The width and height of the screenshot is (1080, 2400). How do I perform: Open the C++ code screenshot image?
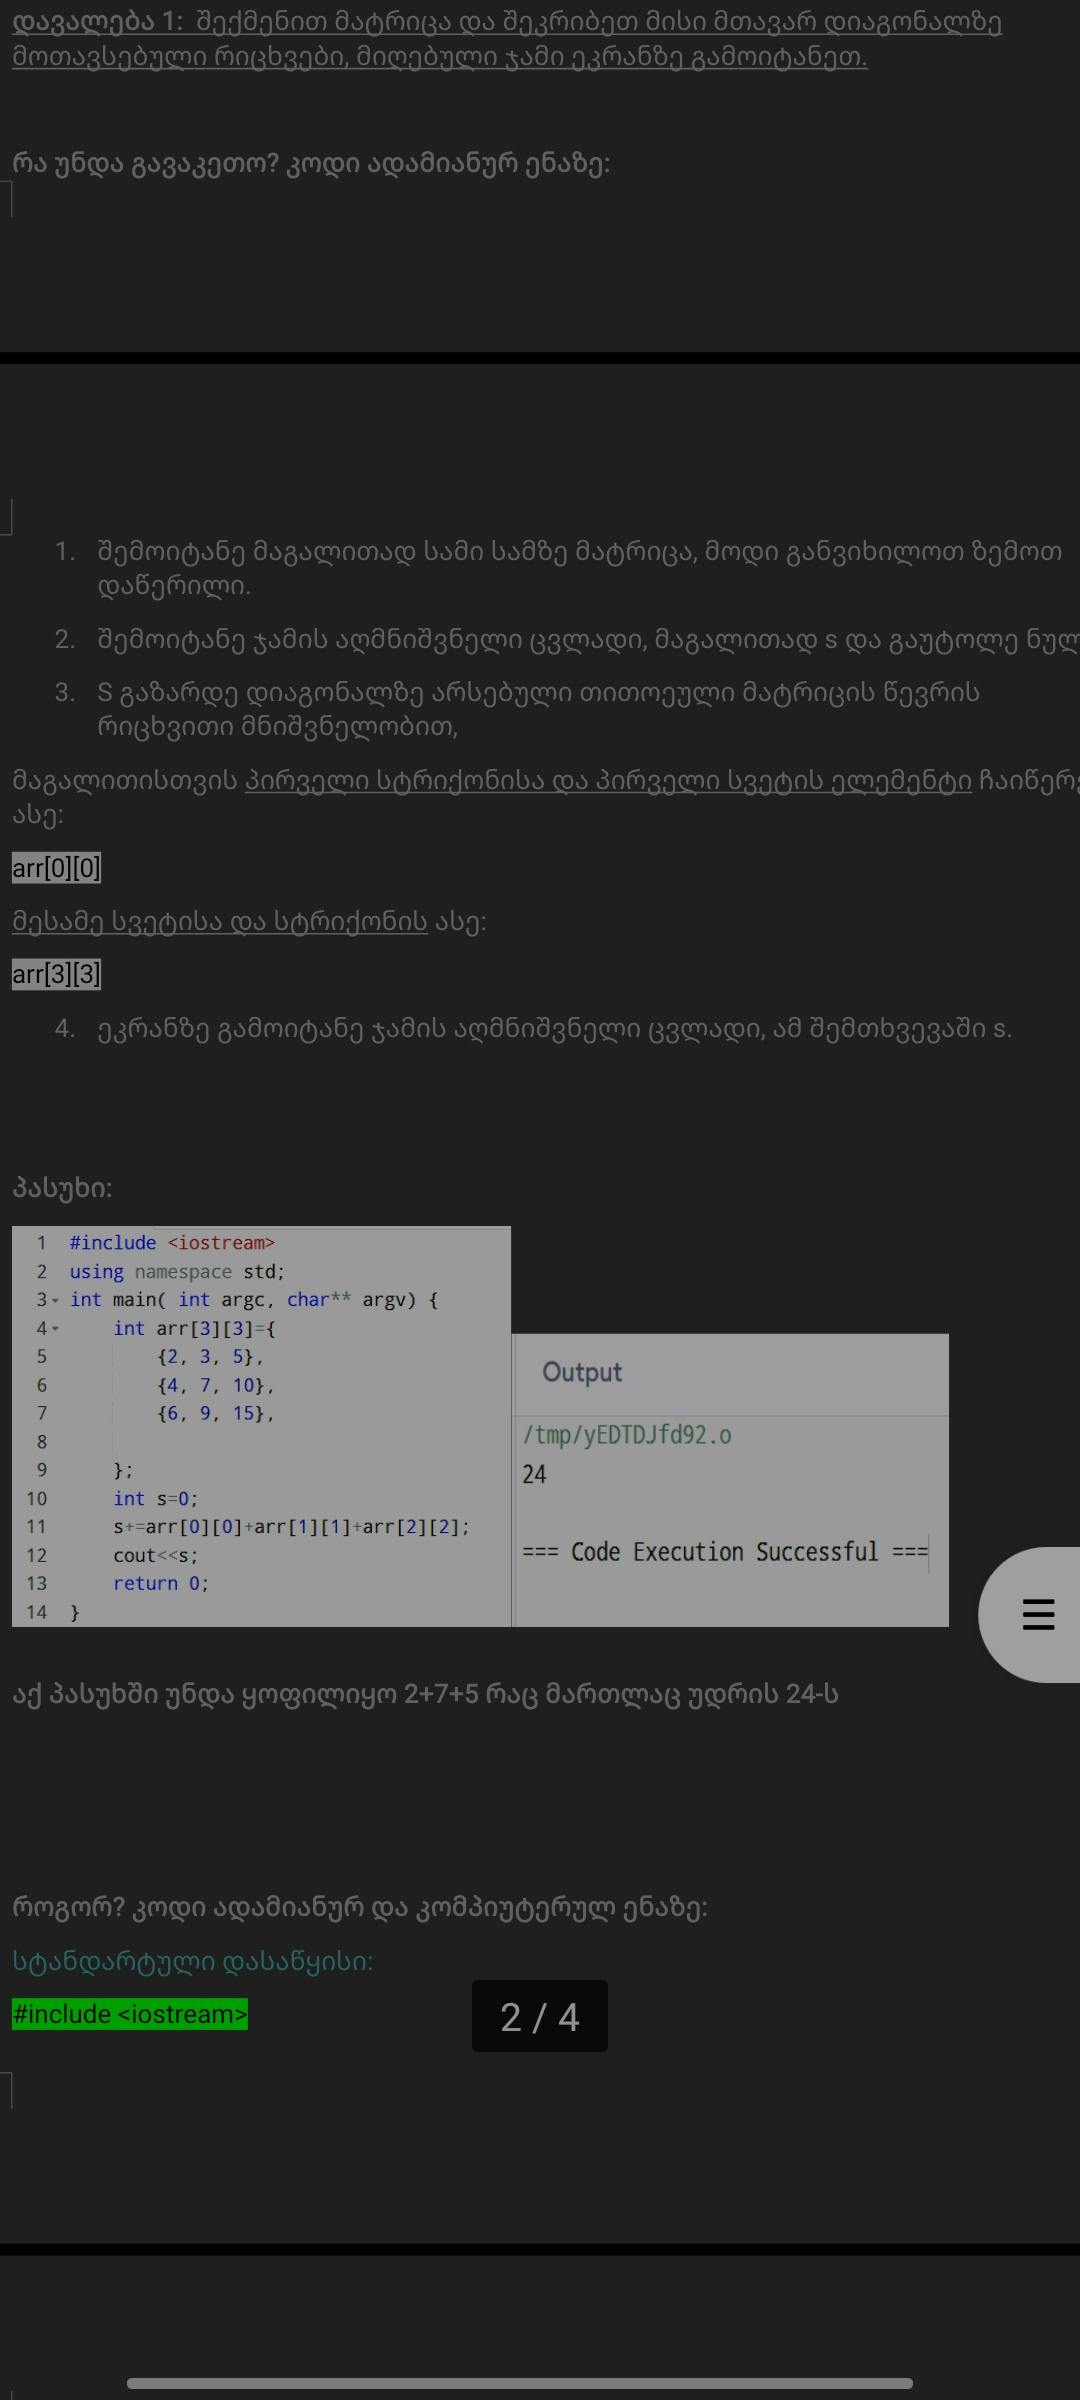coord(261,1426)
